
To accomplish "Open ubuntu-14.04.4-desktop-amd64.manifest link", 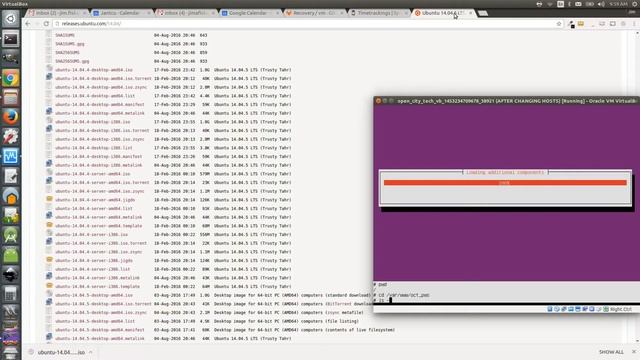I will 100,104.
